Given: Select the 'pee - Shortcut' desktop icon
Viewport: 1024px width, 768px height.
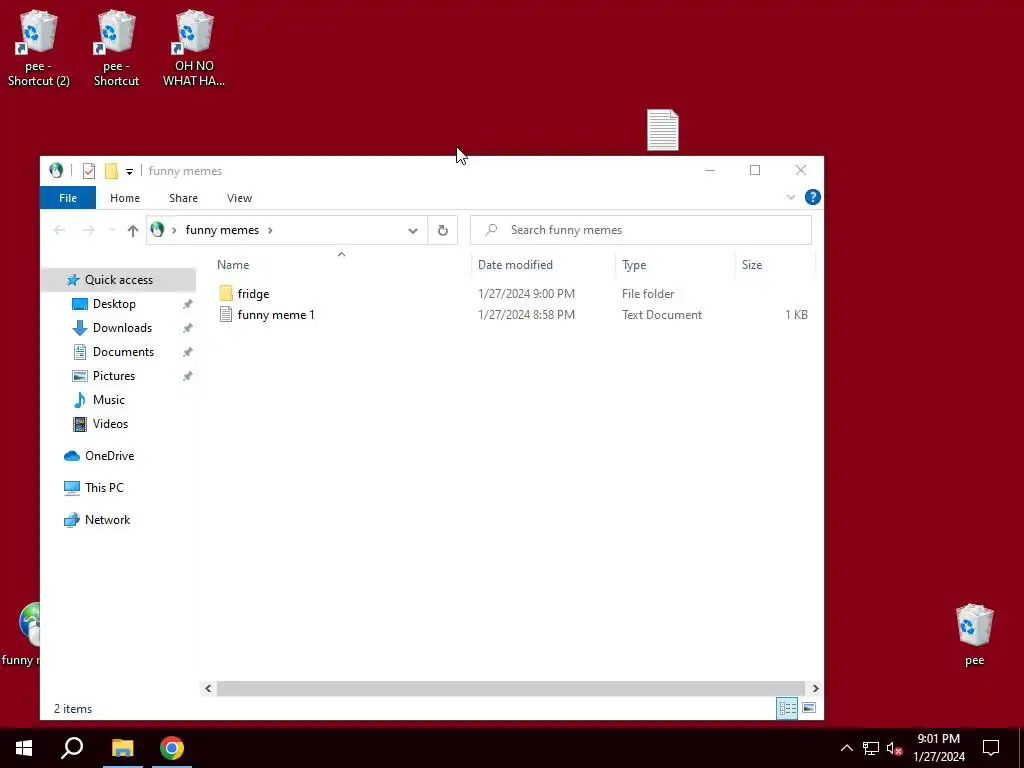Looking at the screenshot, I should tap(116, 48).
